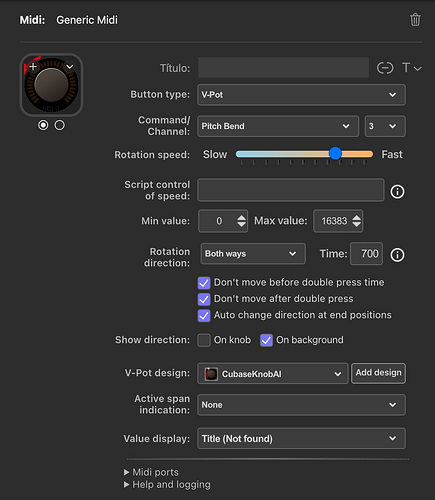Expand Help and logging section

point(167,484)
